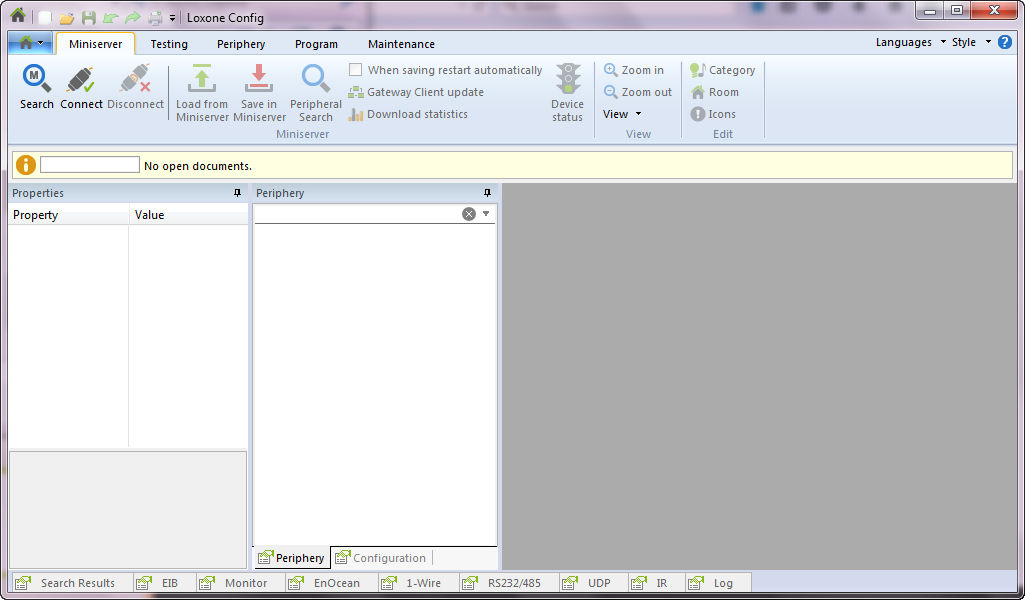Click the Disconnect icon

tap(135, 85)
